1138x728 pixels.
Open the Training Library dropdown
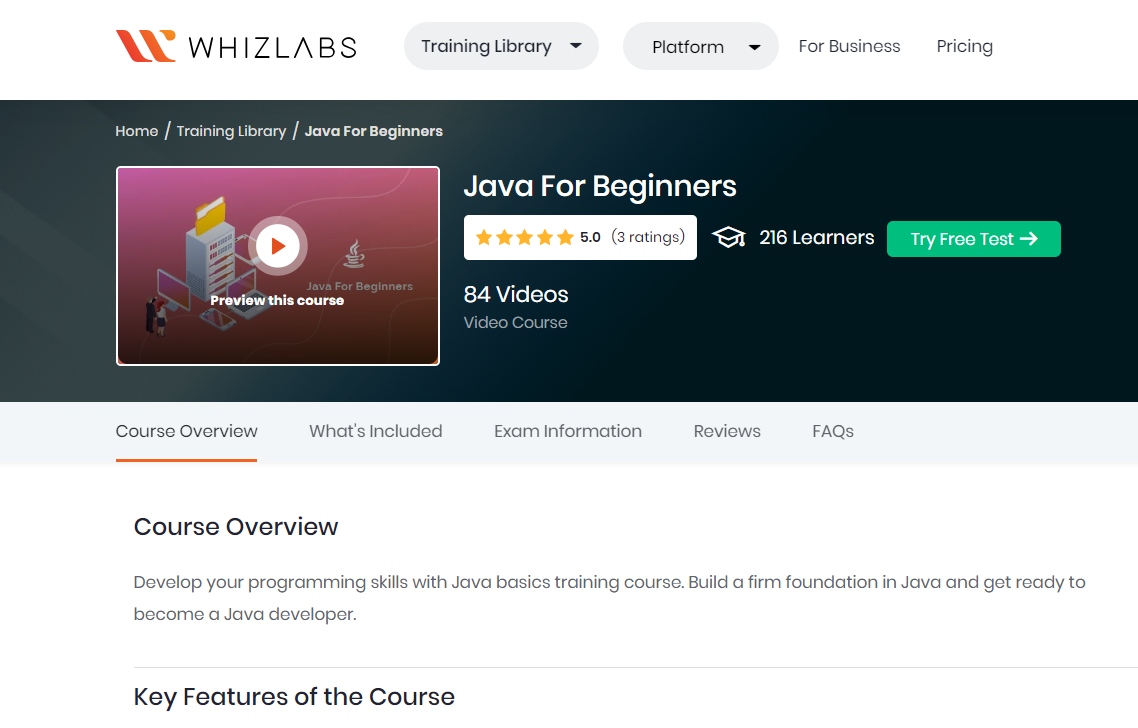pyautogui.click(x=500, y=45)
